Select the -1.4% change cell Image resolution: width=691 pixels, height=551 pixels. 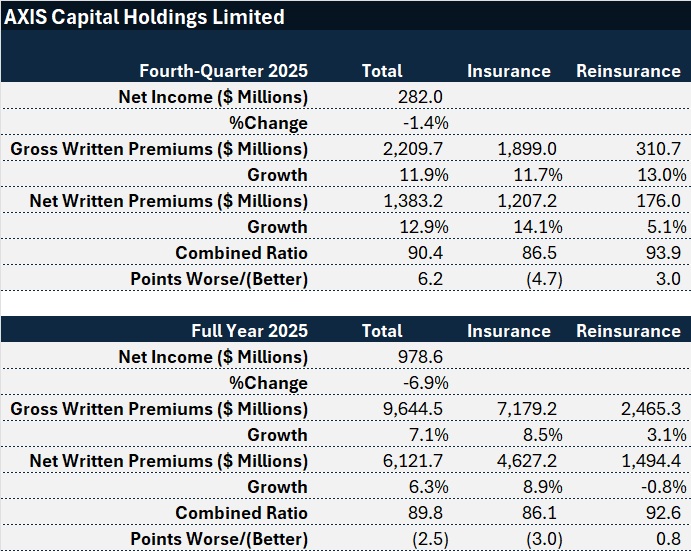[425, 123]
